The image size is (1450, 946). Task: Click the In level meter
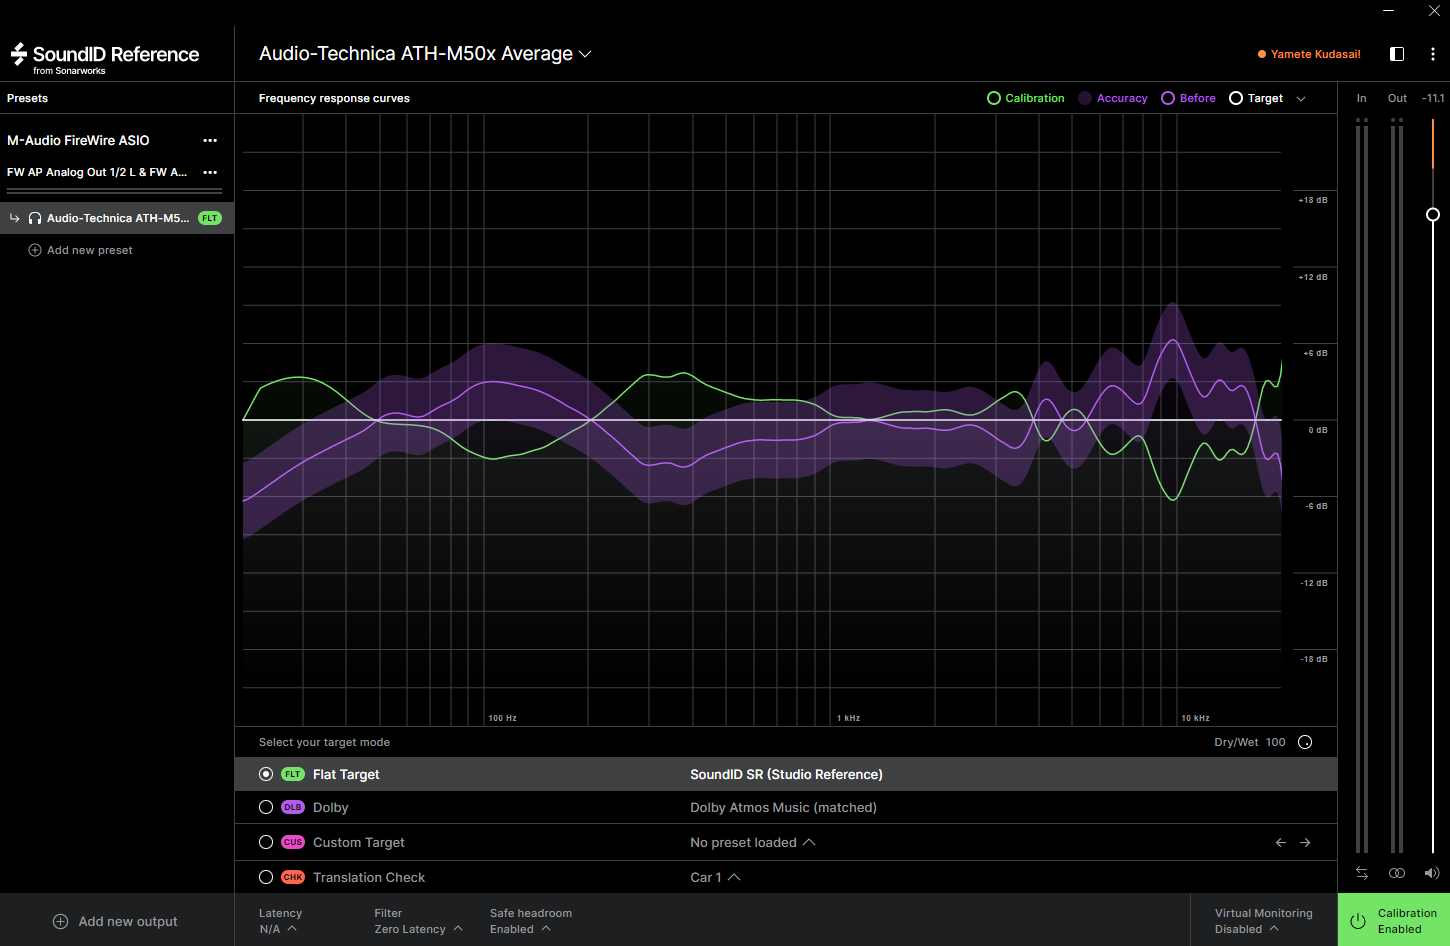(x=1362, y=485)
